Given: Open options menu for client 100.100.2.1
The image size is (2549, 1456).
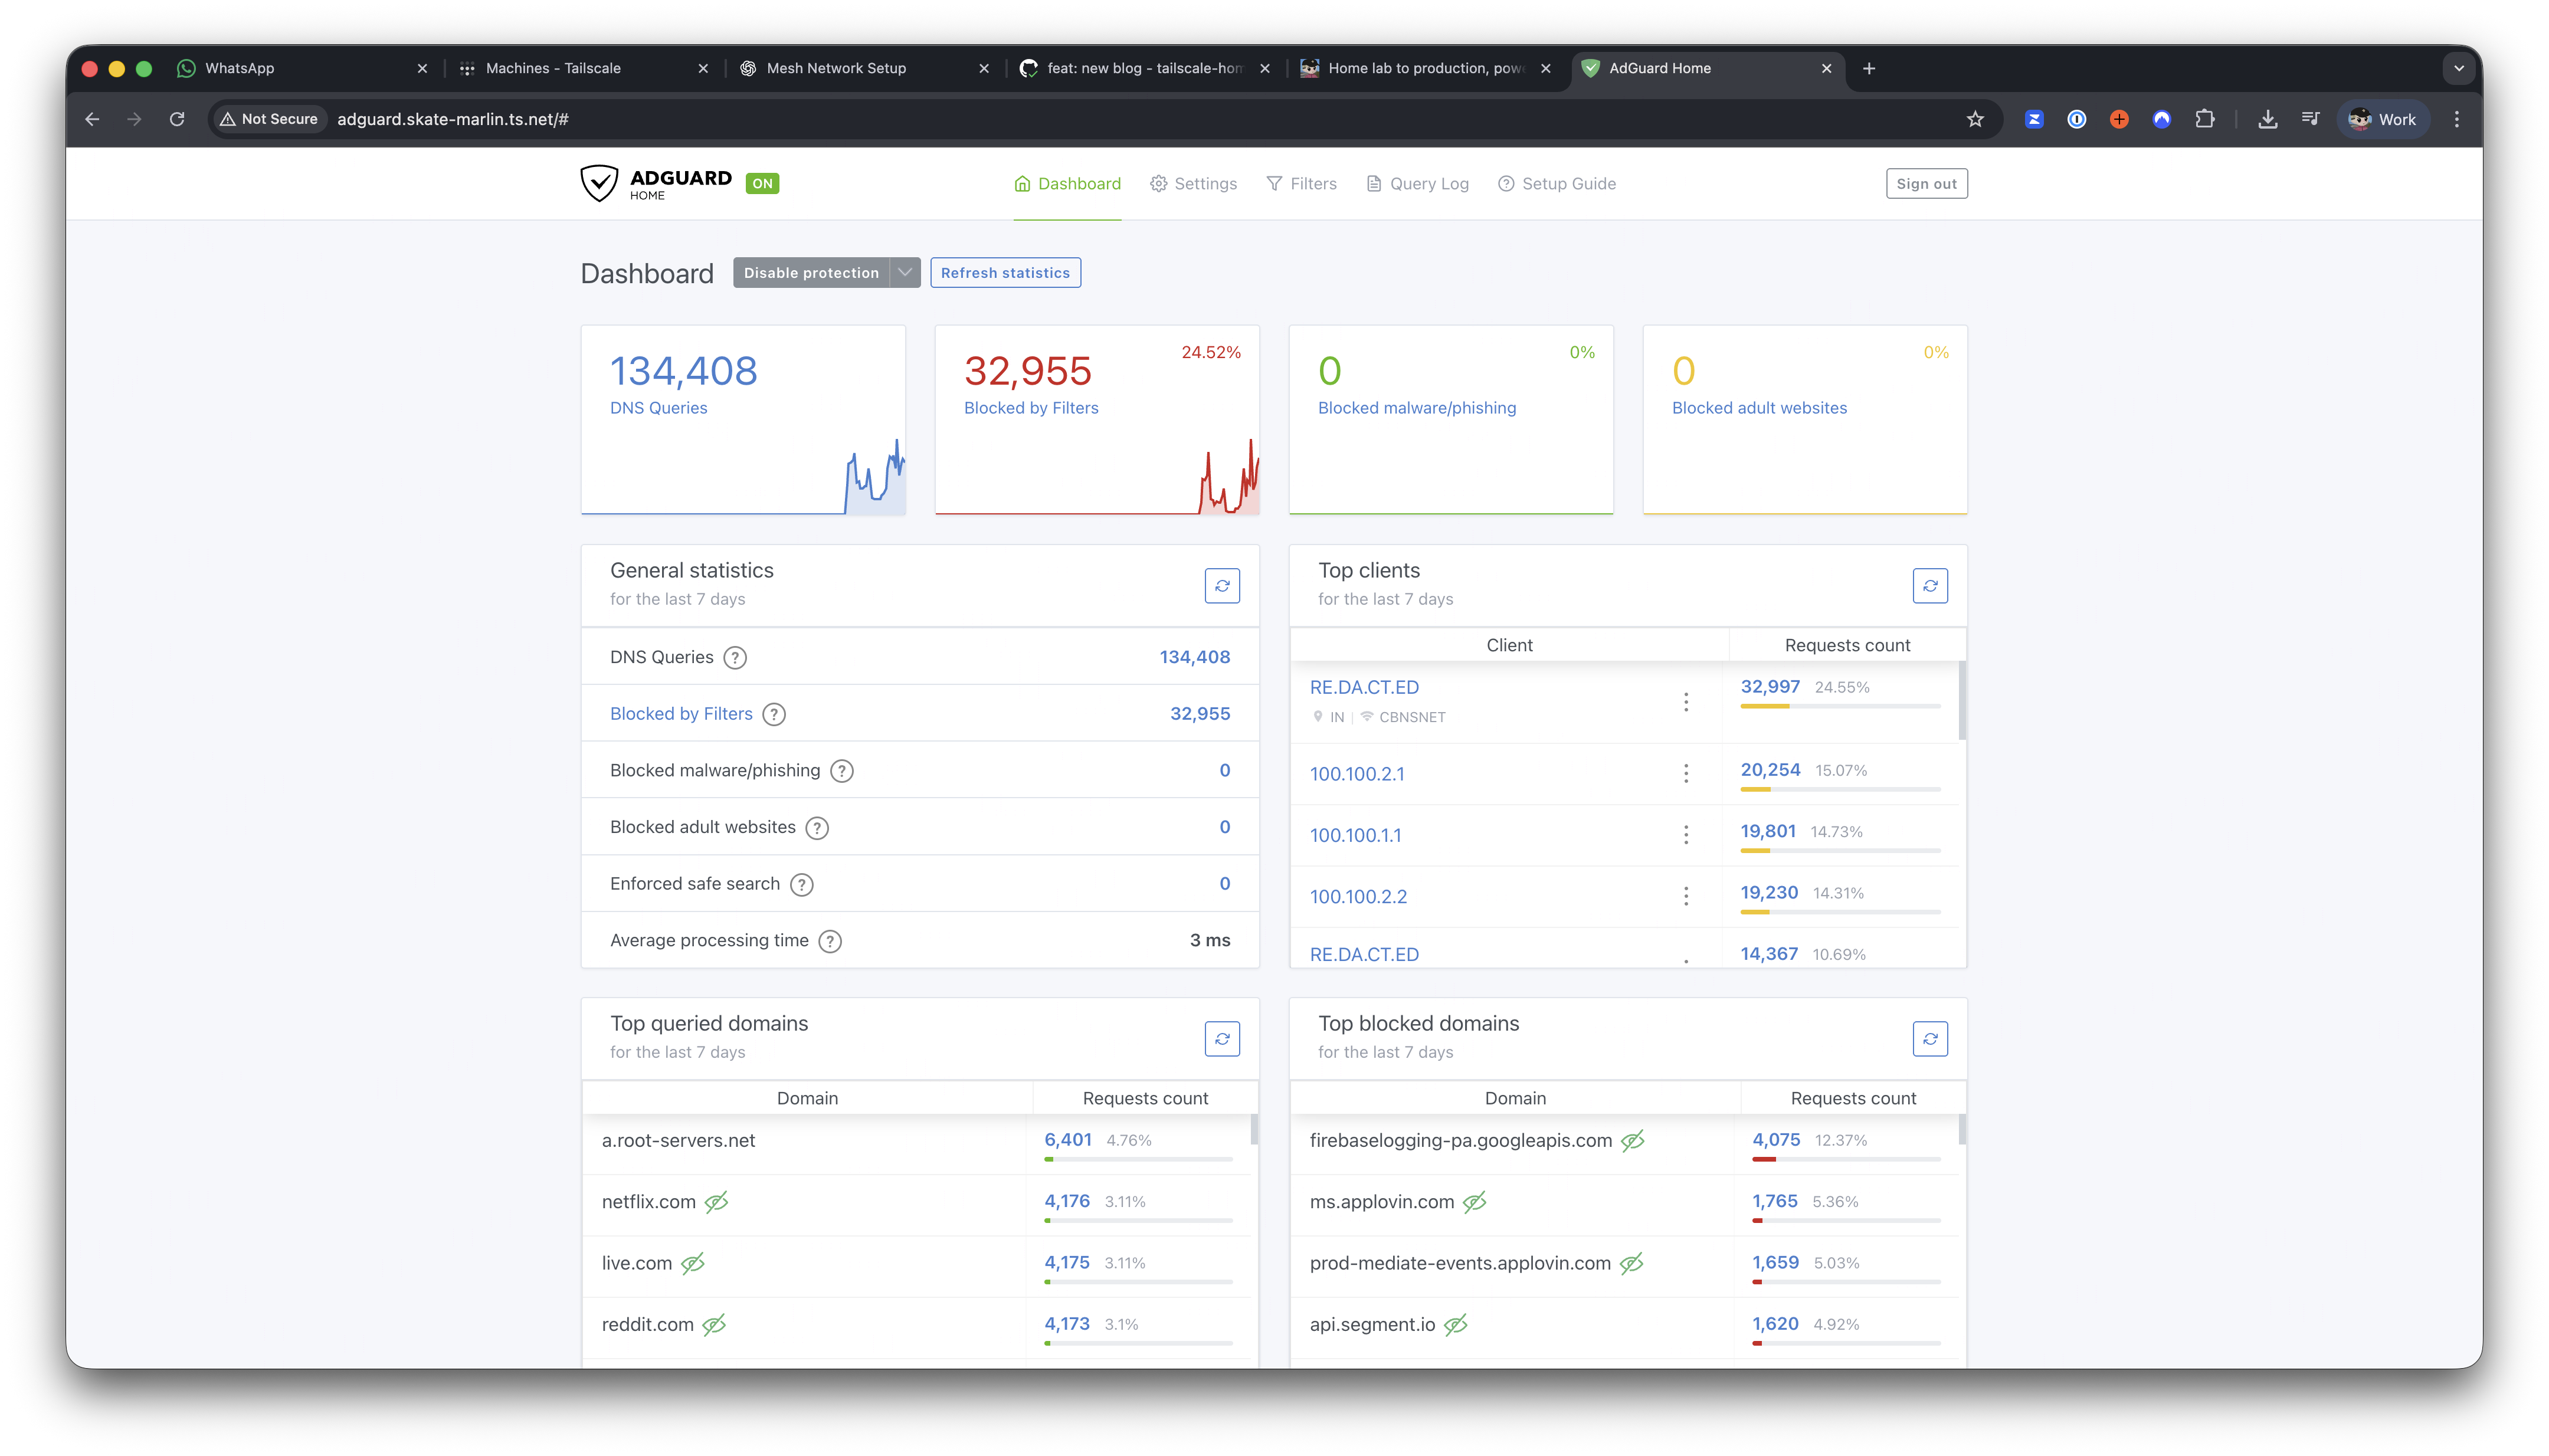Looking at the screenshot, I should pos(1686,773).
